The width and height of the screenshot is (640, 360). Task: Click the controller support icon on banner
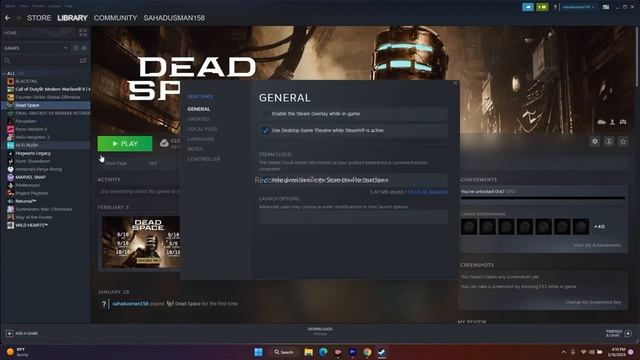point(623,122)
